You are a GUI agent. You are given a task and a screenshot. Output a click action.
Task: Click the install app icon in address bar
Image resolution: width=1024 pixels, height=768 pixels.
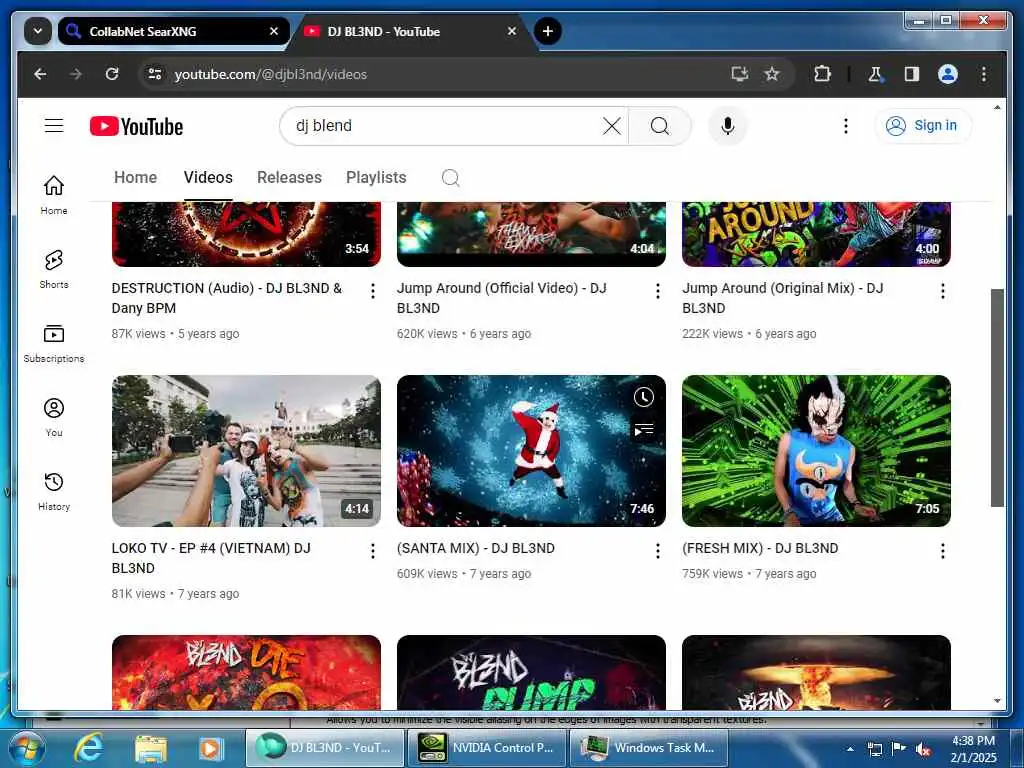[739, 74]
